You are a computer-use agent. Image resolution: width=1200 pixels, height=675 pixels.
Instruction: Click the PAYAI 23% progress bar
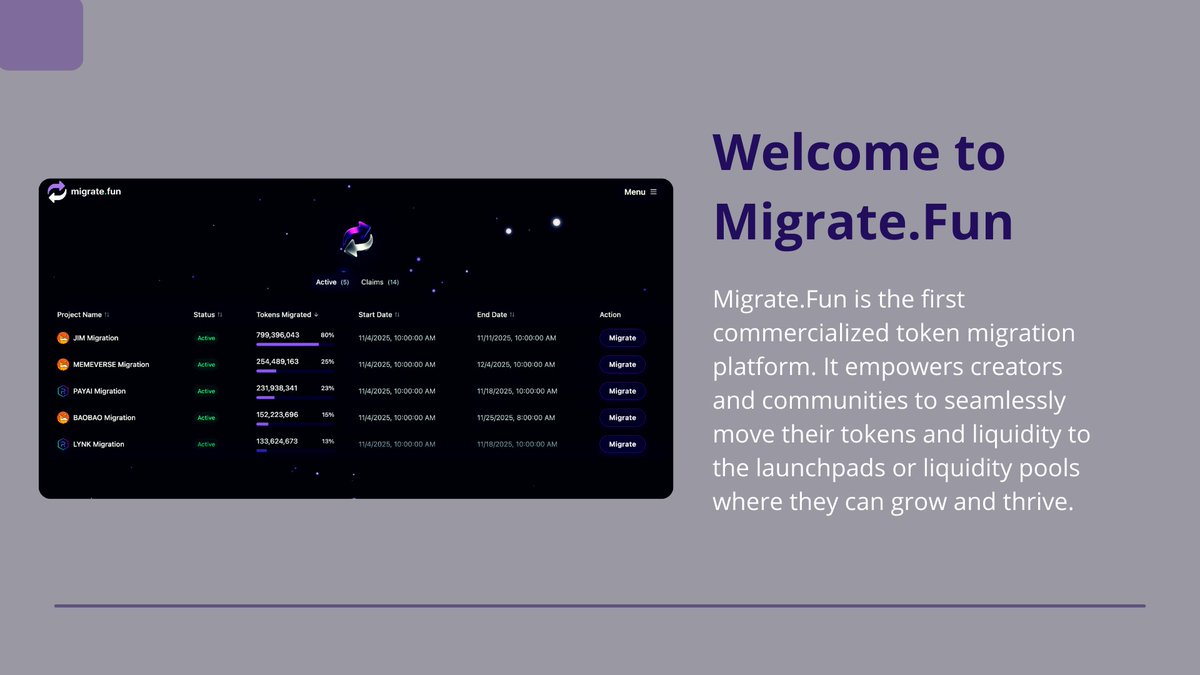295,397
